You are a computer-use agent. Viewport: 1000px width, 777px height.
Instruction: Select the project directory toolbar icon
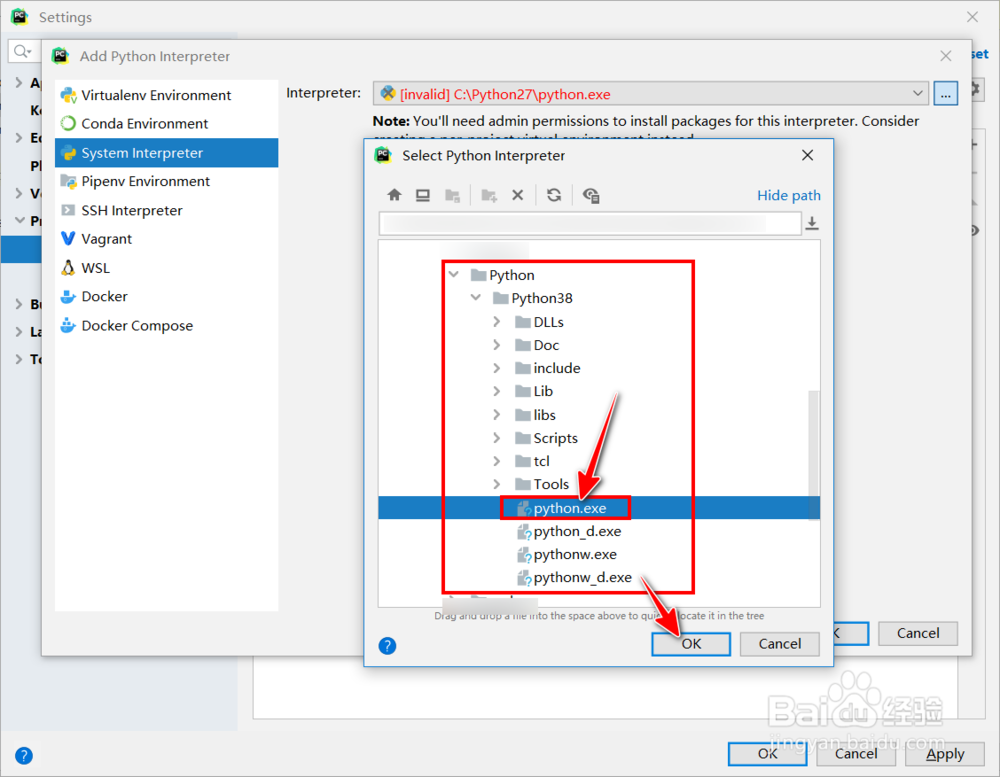[452, 195]
